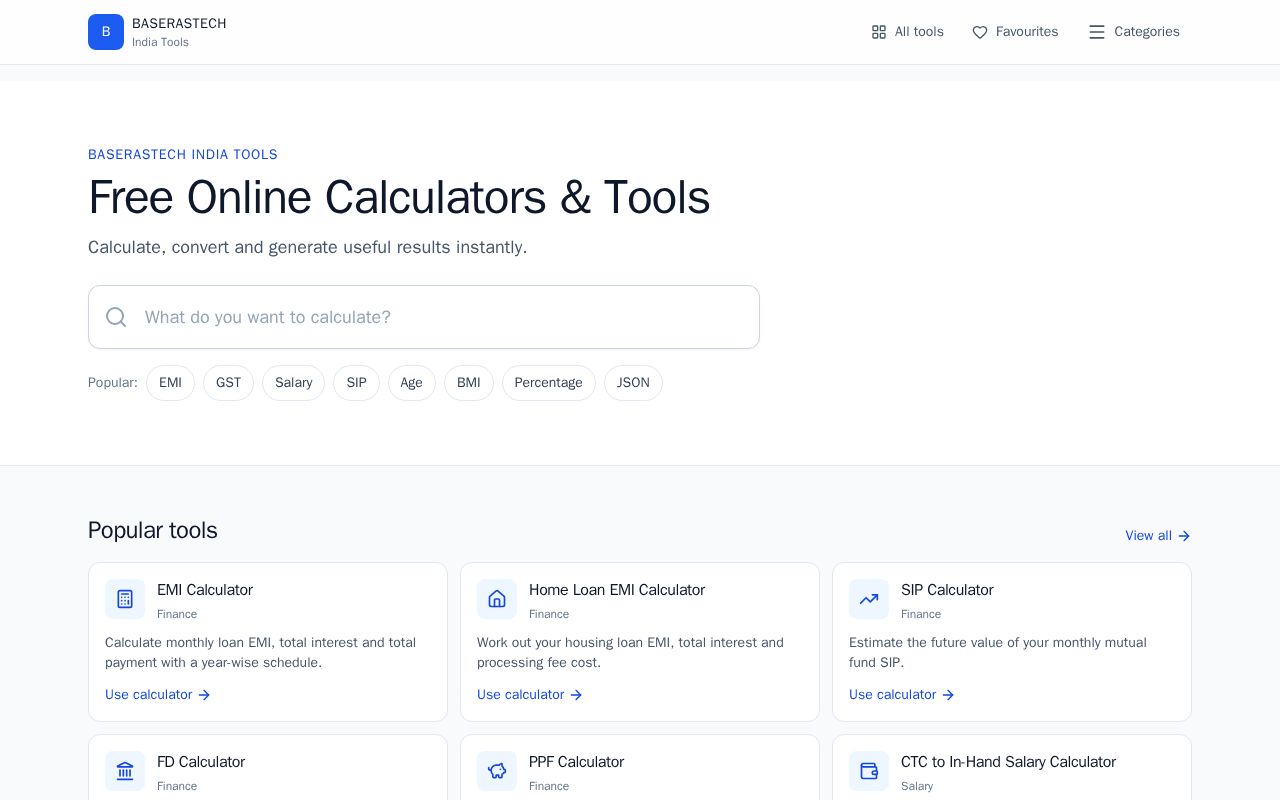Viewport: 1280px width, 800px height.
Task: Click the Favourites heart icon
Action: [x=980, y=32]
